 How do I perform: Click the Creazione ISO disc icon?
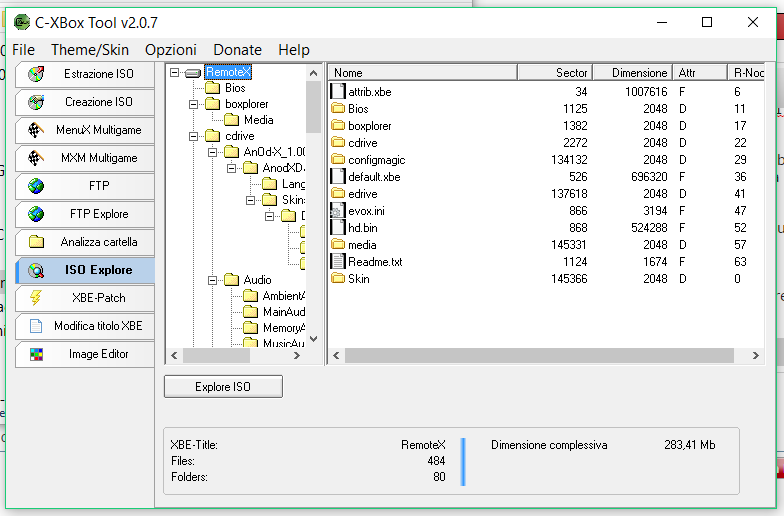pos(36,102)
